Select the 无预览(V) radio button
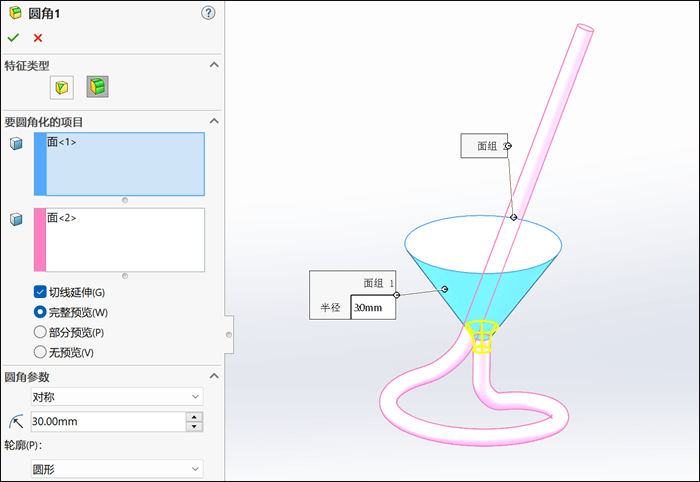 (x=40, y=352)
